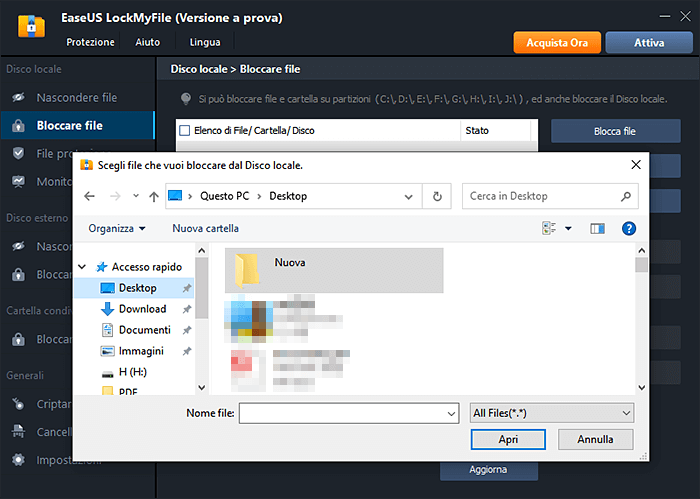Click the Attiva button
The image size is (700, 499).
click(x=649, y=43)
